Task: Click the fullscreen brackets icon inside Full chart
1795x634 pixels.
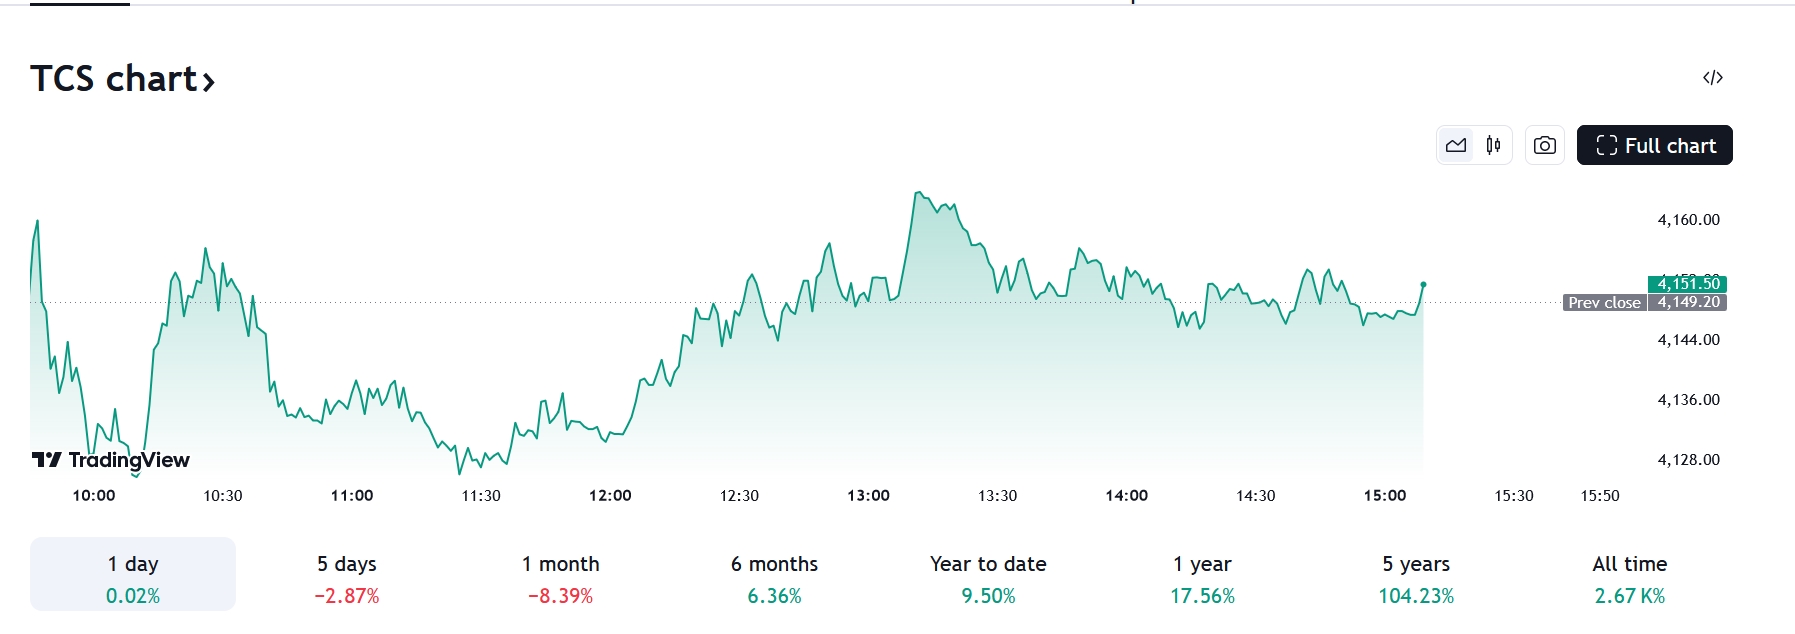Action: tap(1606, 144)
